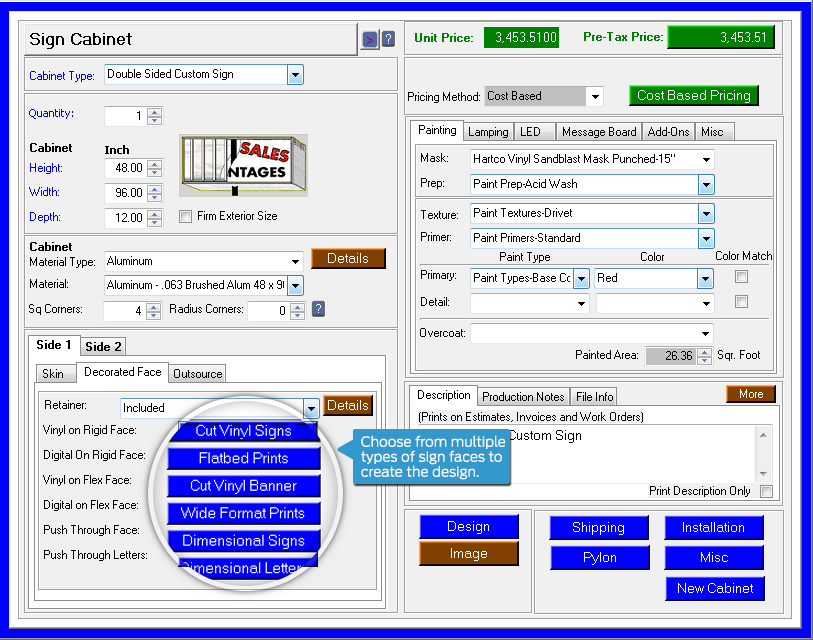Image resolution: width=813 pixels, height=640 pixels.
Task: Increase Quantity using the up stepper arrow
Action: click(154, 111)
